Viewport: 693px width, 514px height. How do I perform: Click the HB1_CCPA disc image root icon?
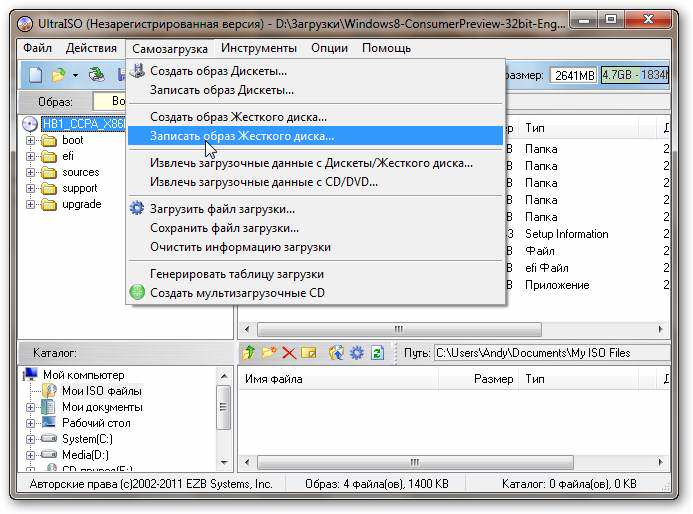(x=31, y=124)
